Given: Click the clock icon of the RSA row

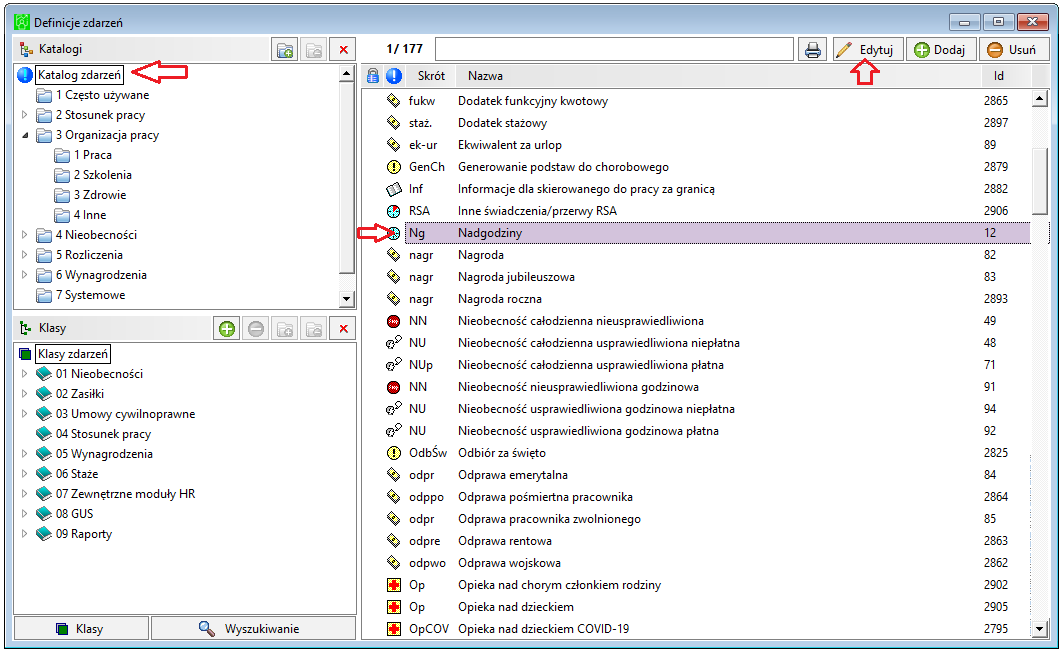Looking at the screenshot, I should [393, 211].
